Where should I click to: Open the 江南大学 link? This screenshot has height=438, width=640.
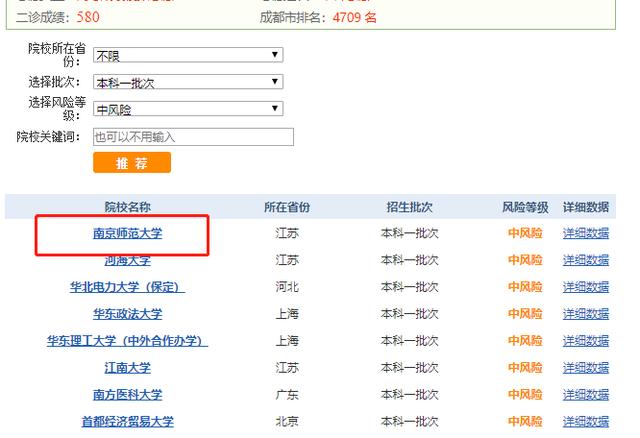(x=127, y=368)
